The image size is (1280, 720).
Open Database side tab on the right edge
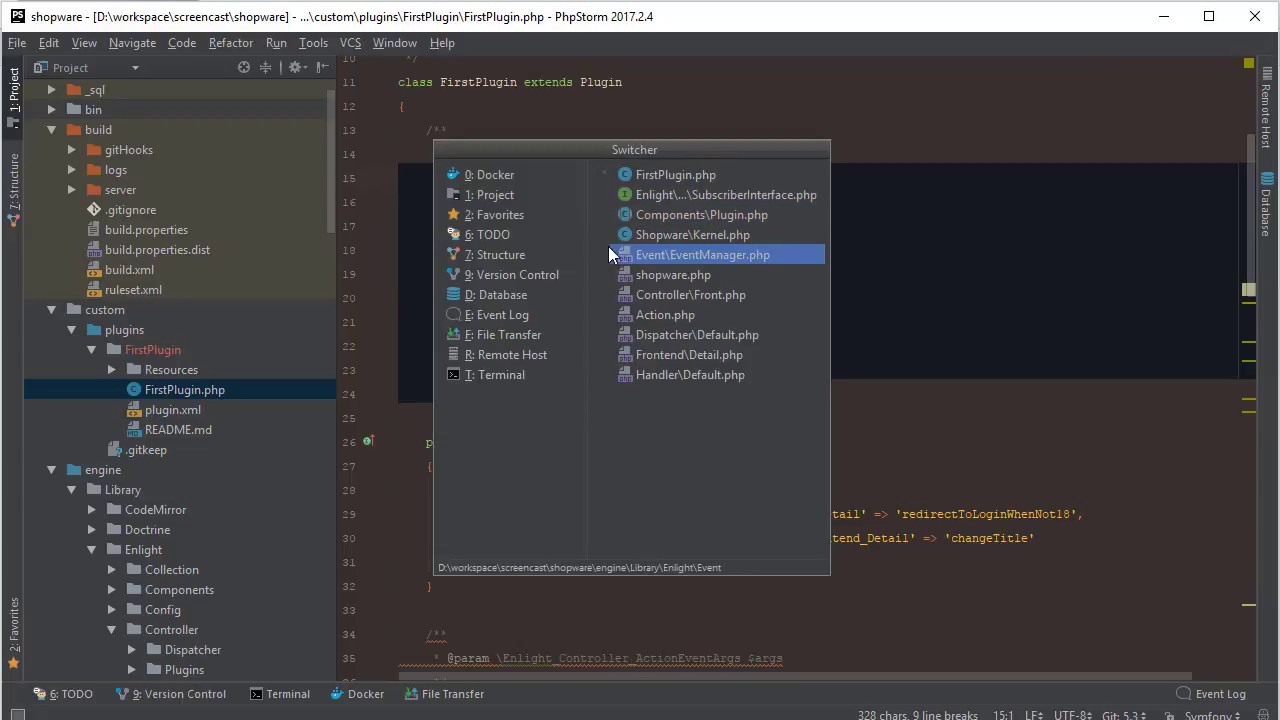pyautogui.click(x=1265, y=206)
